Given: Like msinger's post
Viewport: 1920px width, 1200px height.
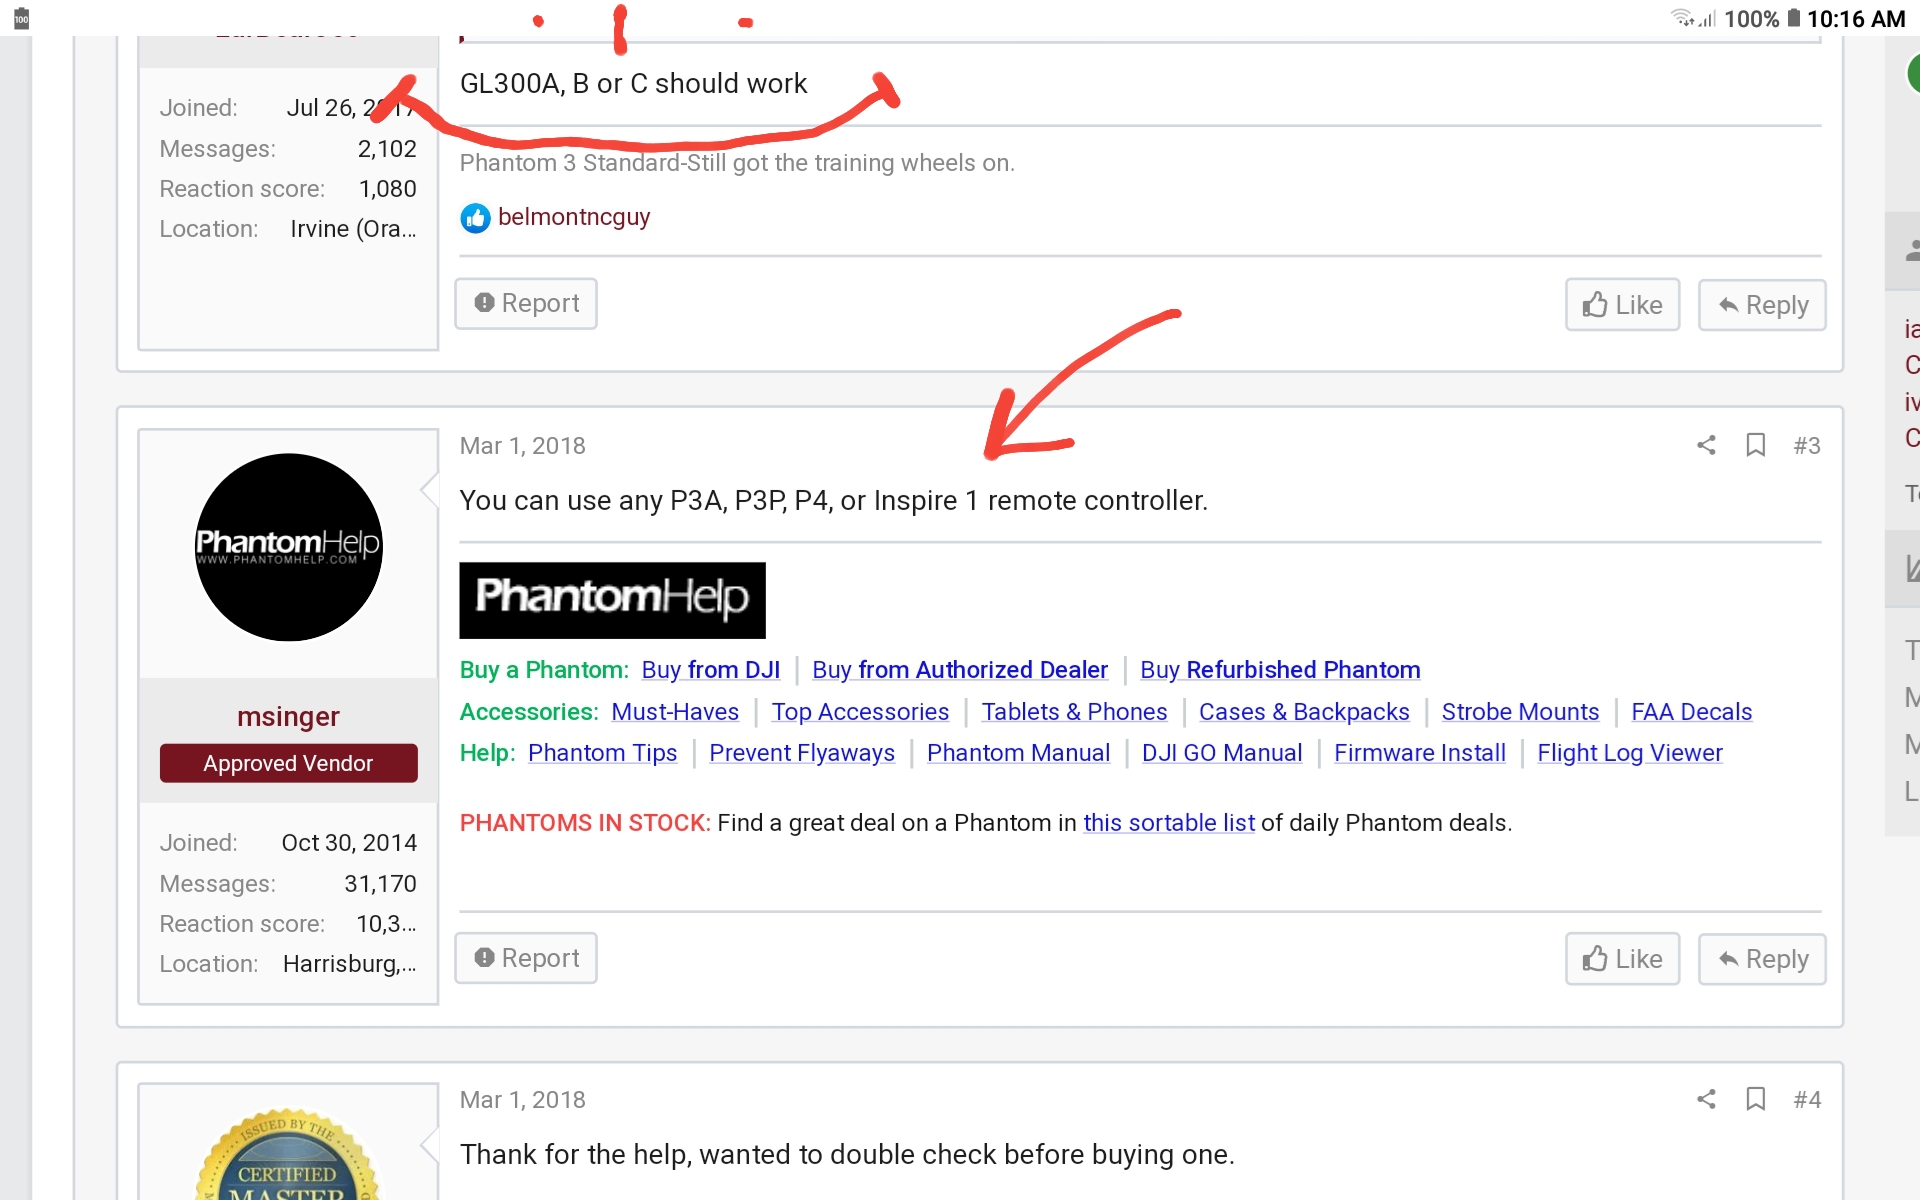Looking at the screenshot, I should [x=1622, y=959].
